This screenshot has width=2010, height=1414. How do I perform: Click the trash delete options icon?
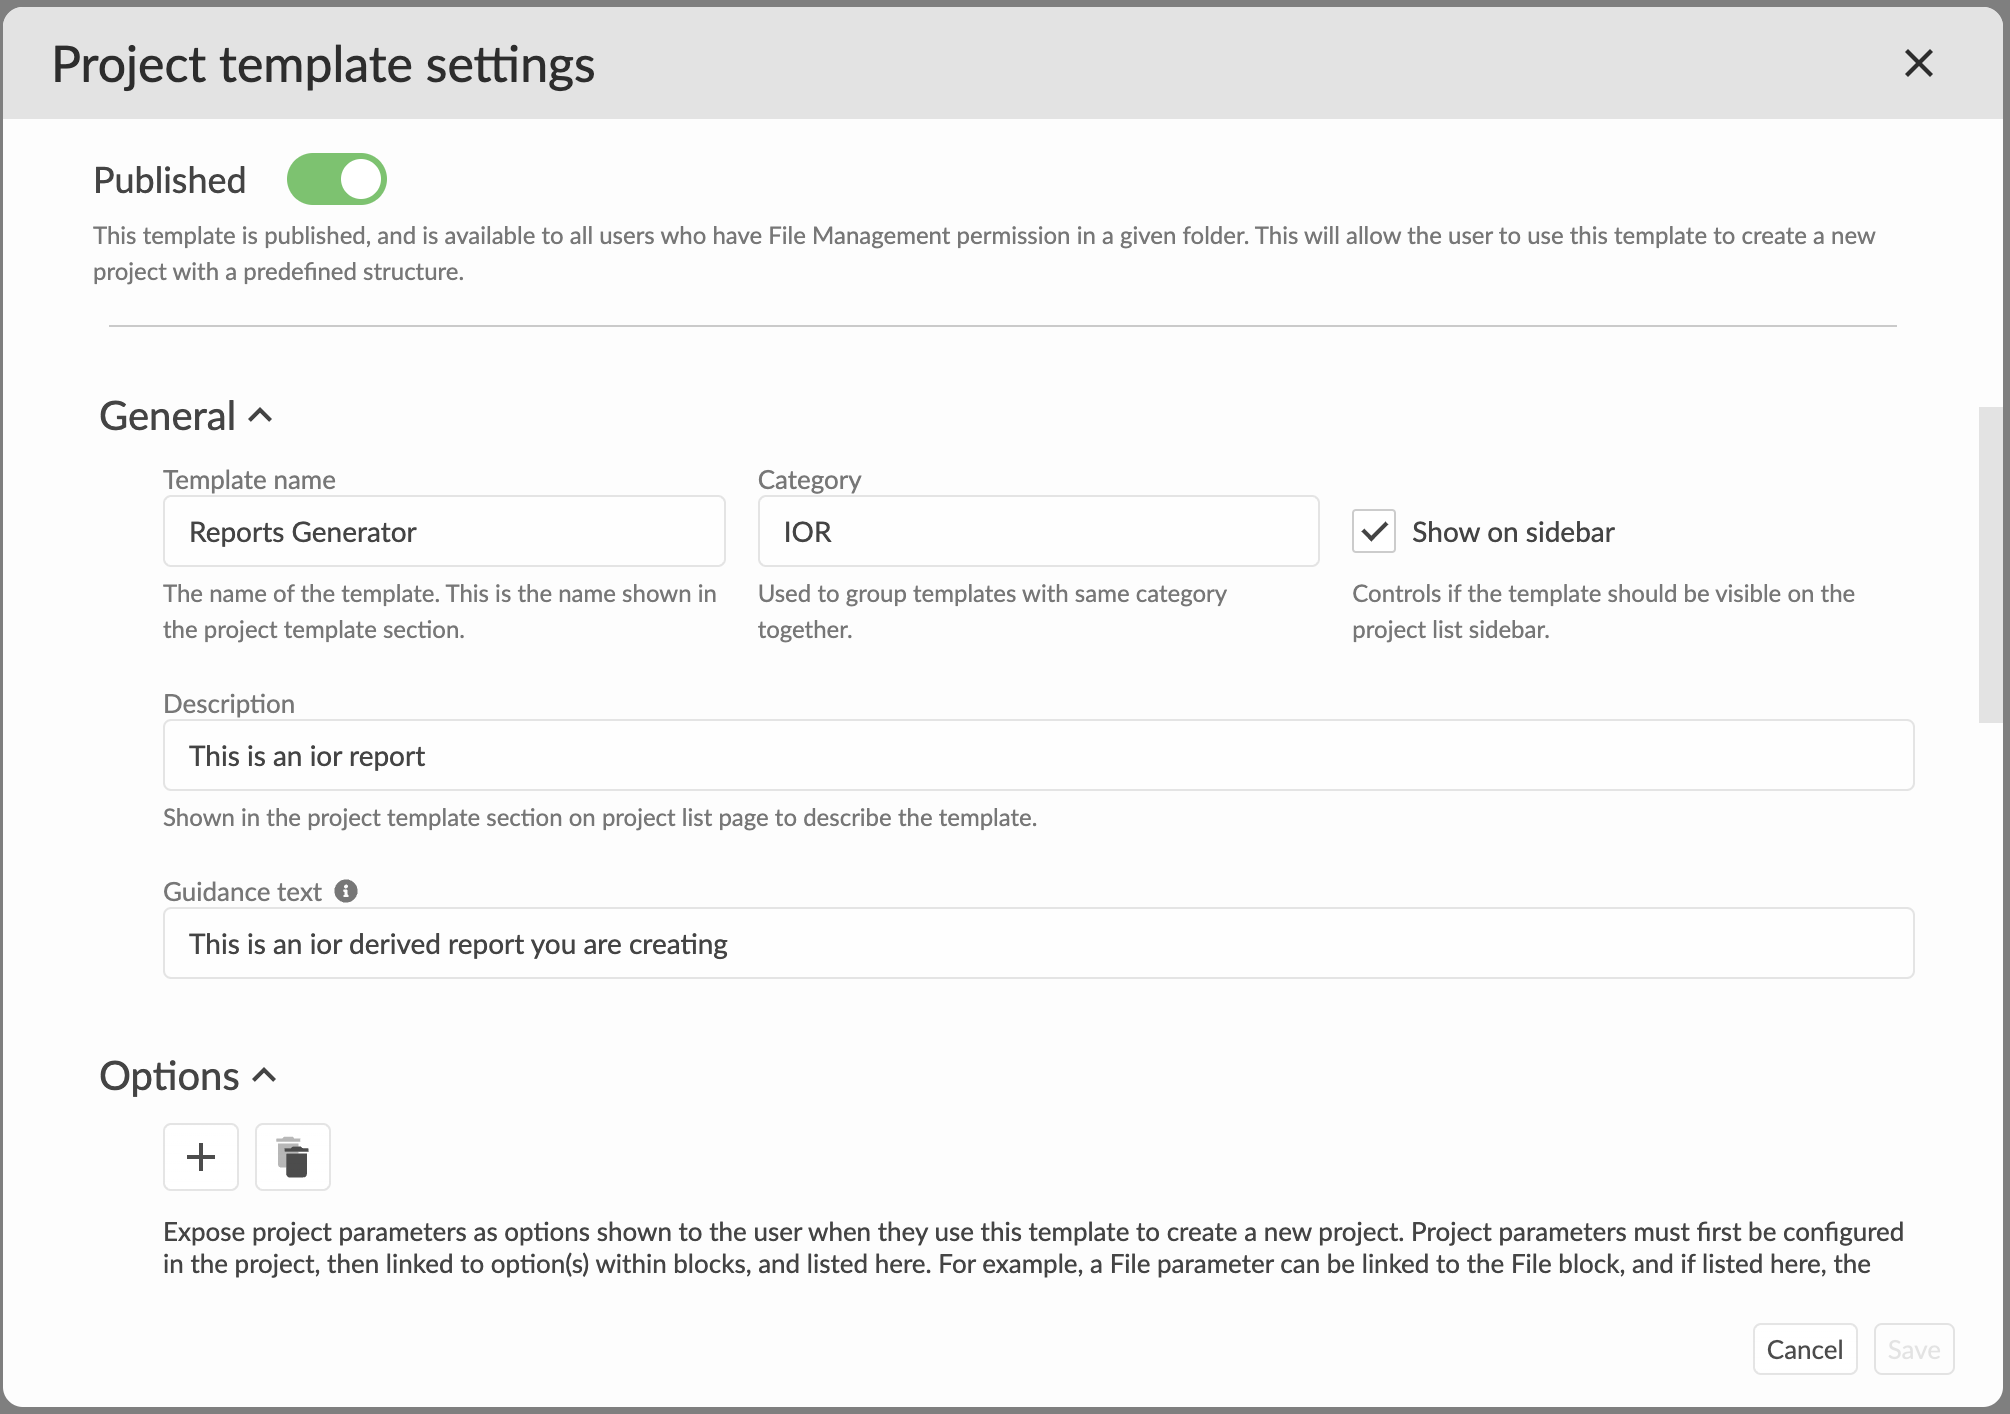click(x=293, y=1157)
